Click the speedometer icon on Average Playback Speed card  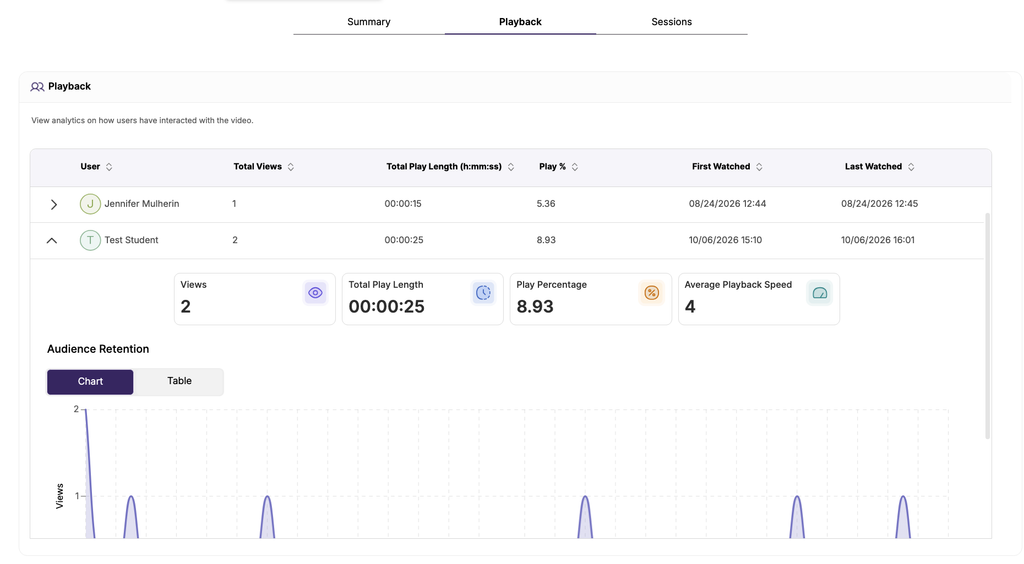(x=820, y=293)
